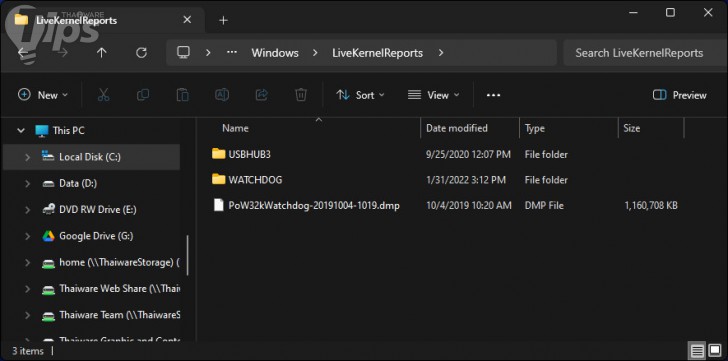Click the Rename icon in toolbar

coord(222,95)
